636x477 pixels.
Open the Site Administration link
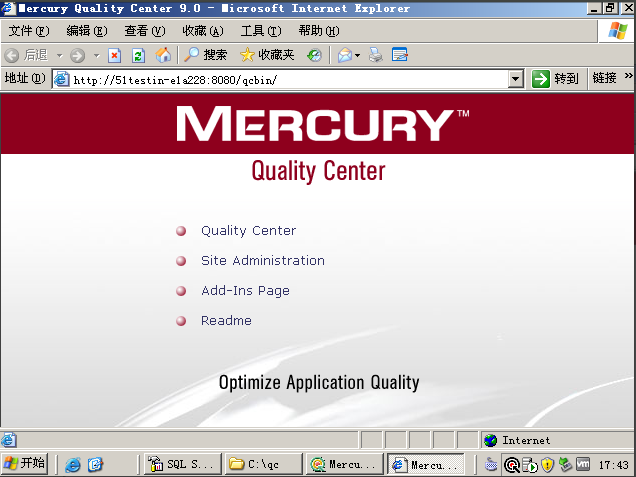[x=263, y=260]
